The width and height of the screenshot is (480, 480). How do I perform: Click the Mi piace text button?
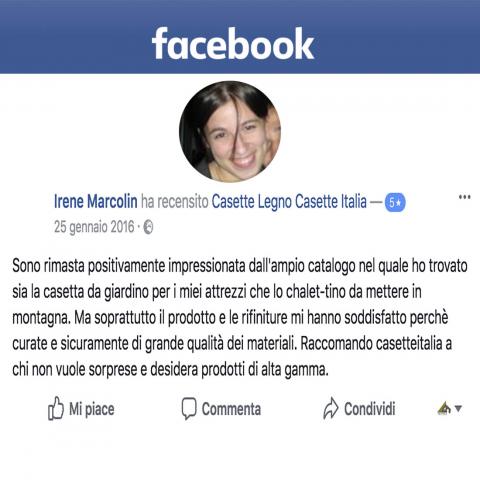(x=92, y=409)
